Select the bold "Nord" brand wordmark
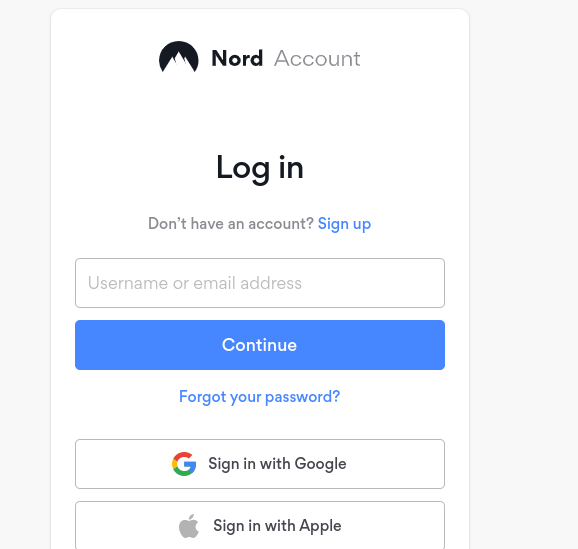This screenshot has width=578, height=549. point(237,58)
